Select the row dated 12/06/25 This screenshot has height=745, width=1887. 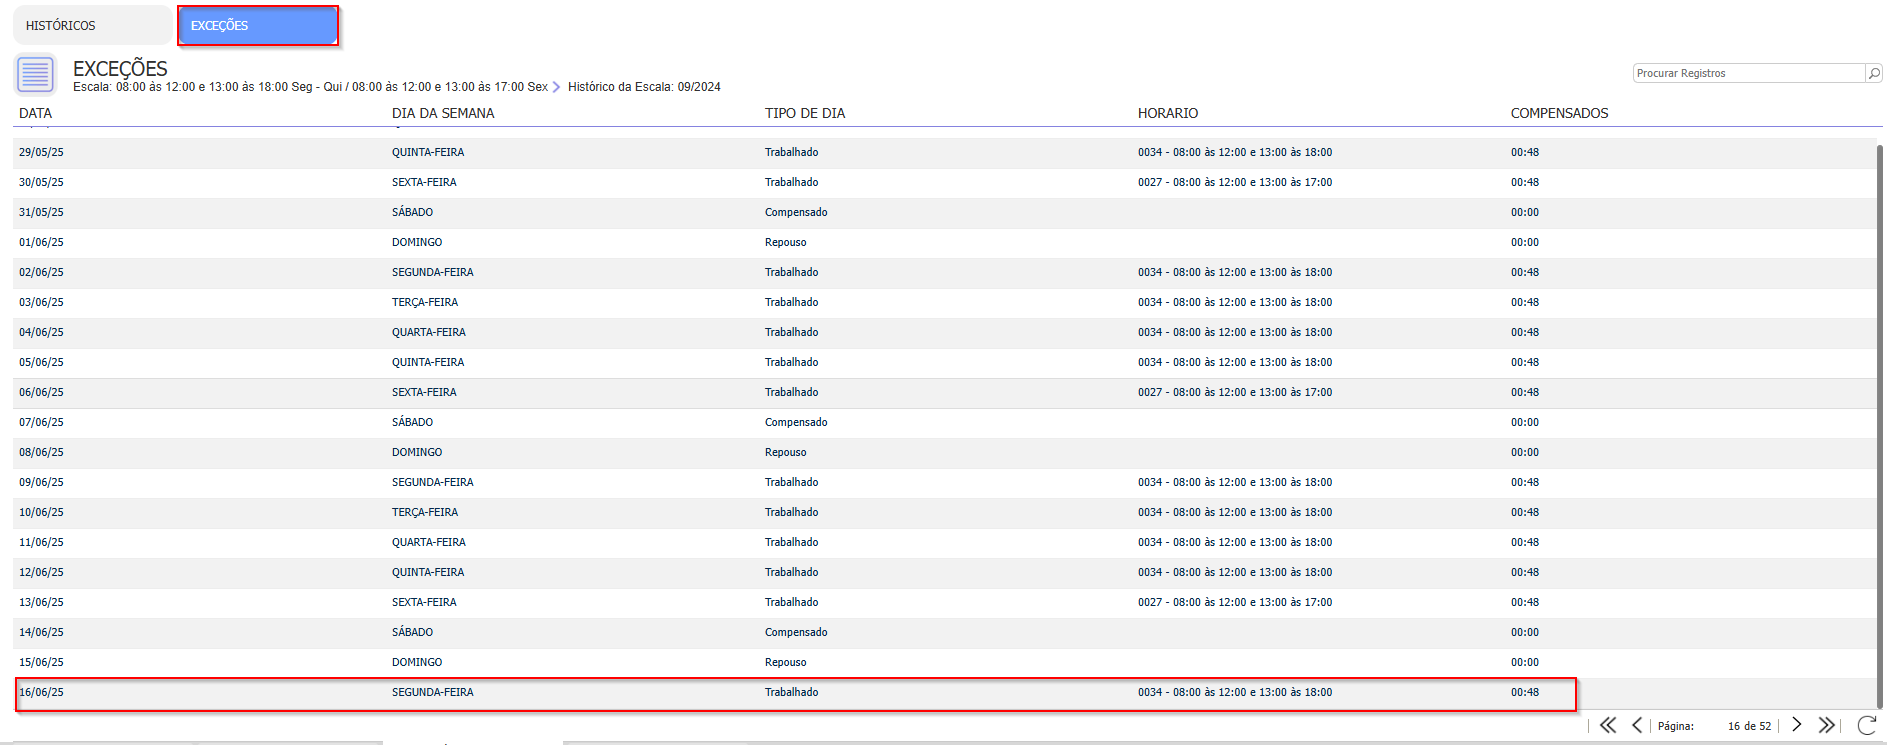(x=945, y=572)
